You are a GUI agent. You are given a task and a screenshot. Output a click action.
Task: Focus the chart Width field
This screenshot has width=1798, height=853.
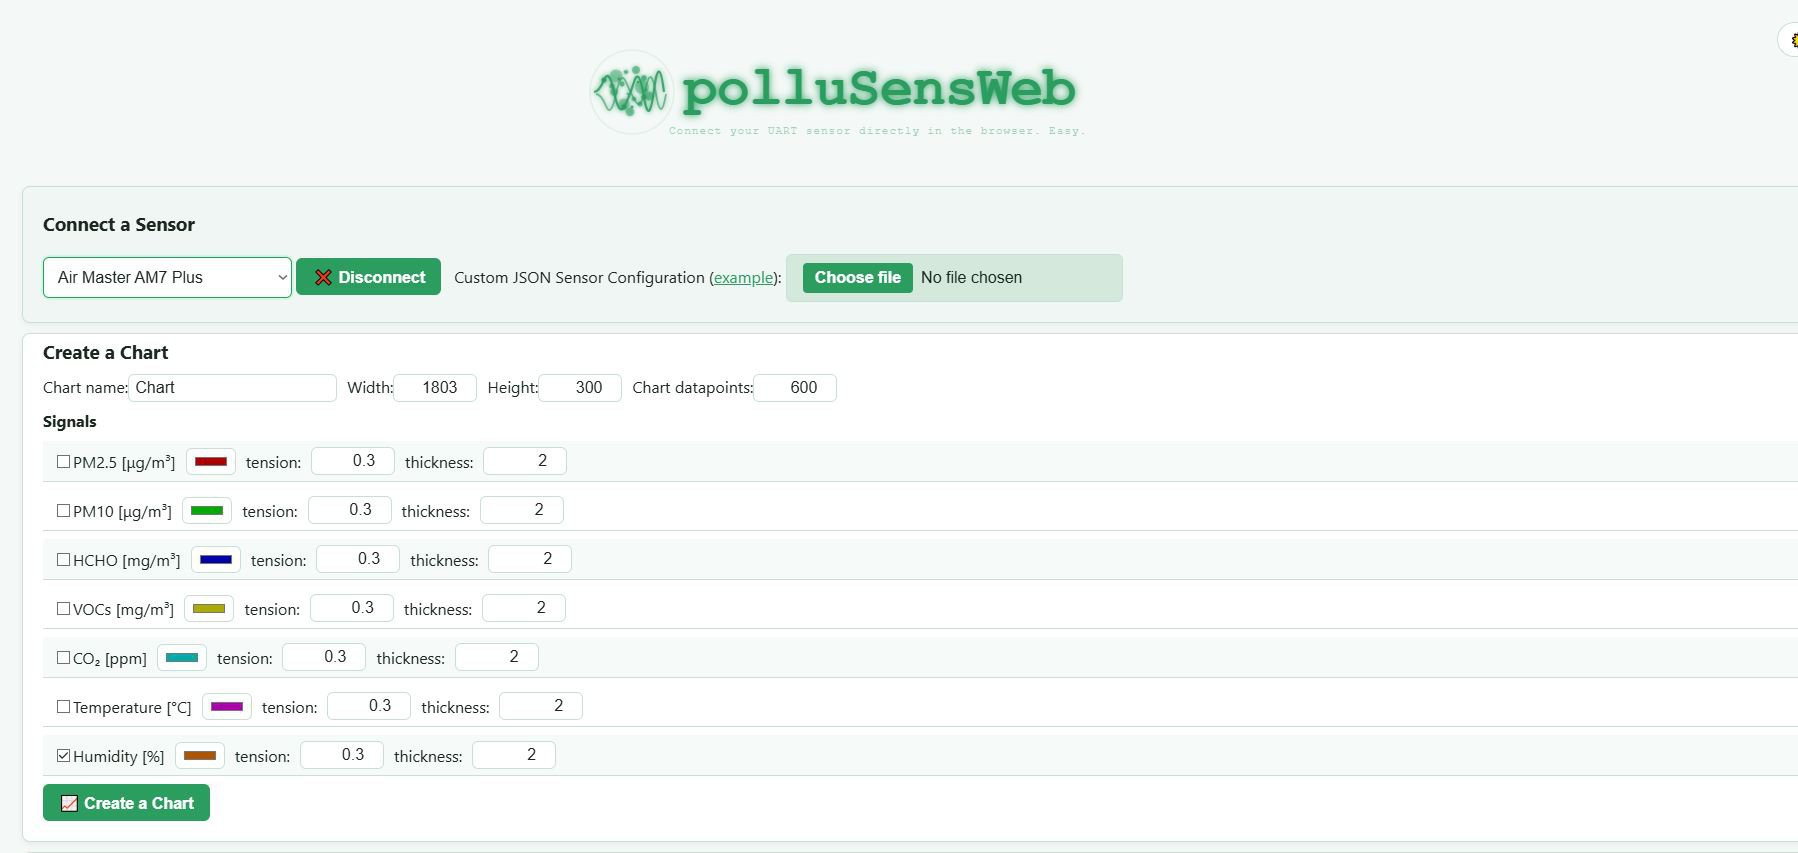point(435,388)
